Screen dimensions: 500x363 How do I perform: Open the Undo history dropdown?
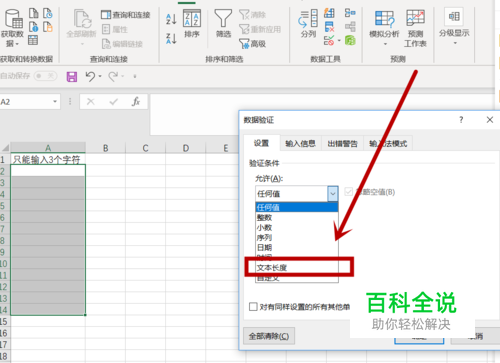pyautogui.click(x=100, y=76)
